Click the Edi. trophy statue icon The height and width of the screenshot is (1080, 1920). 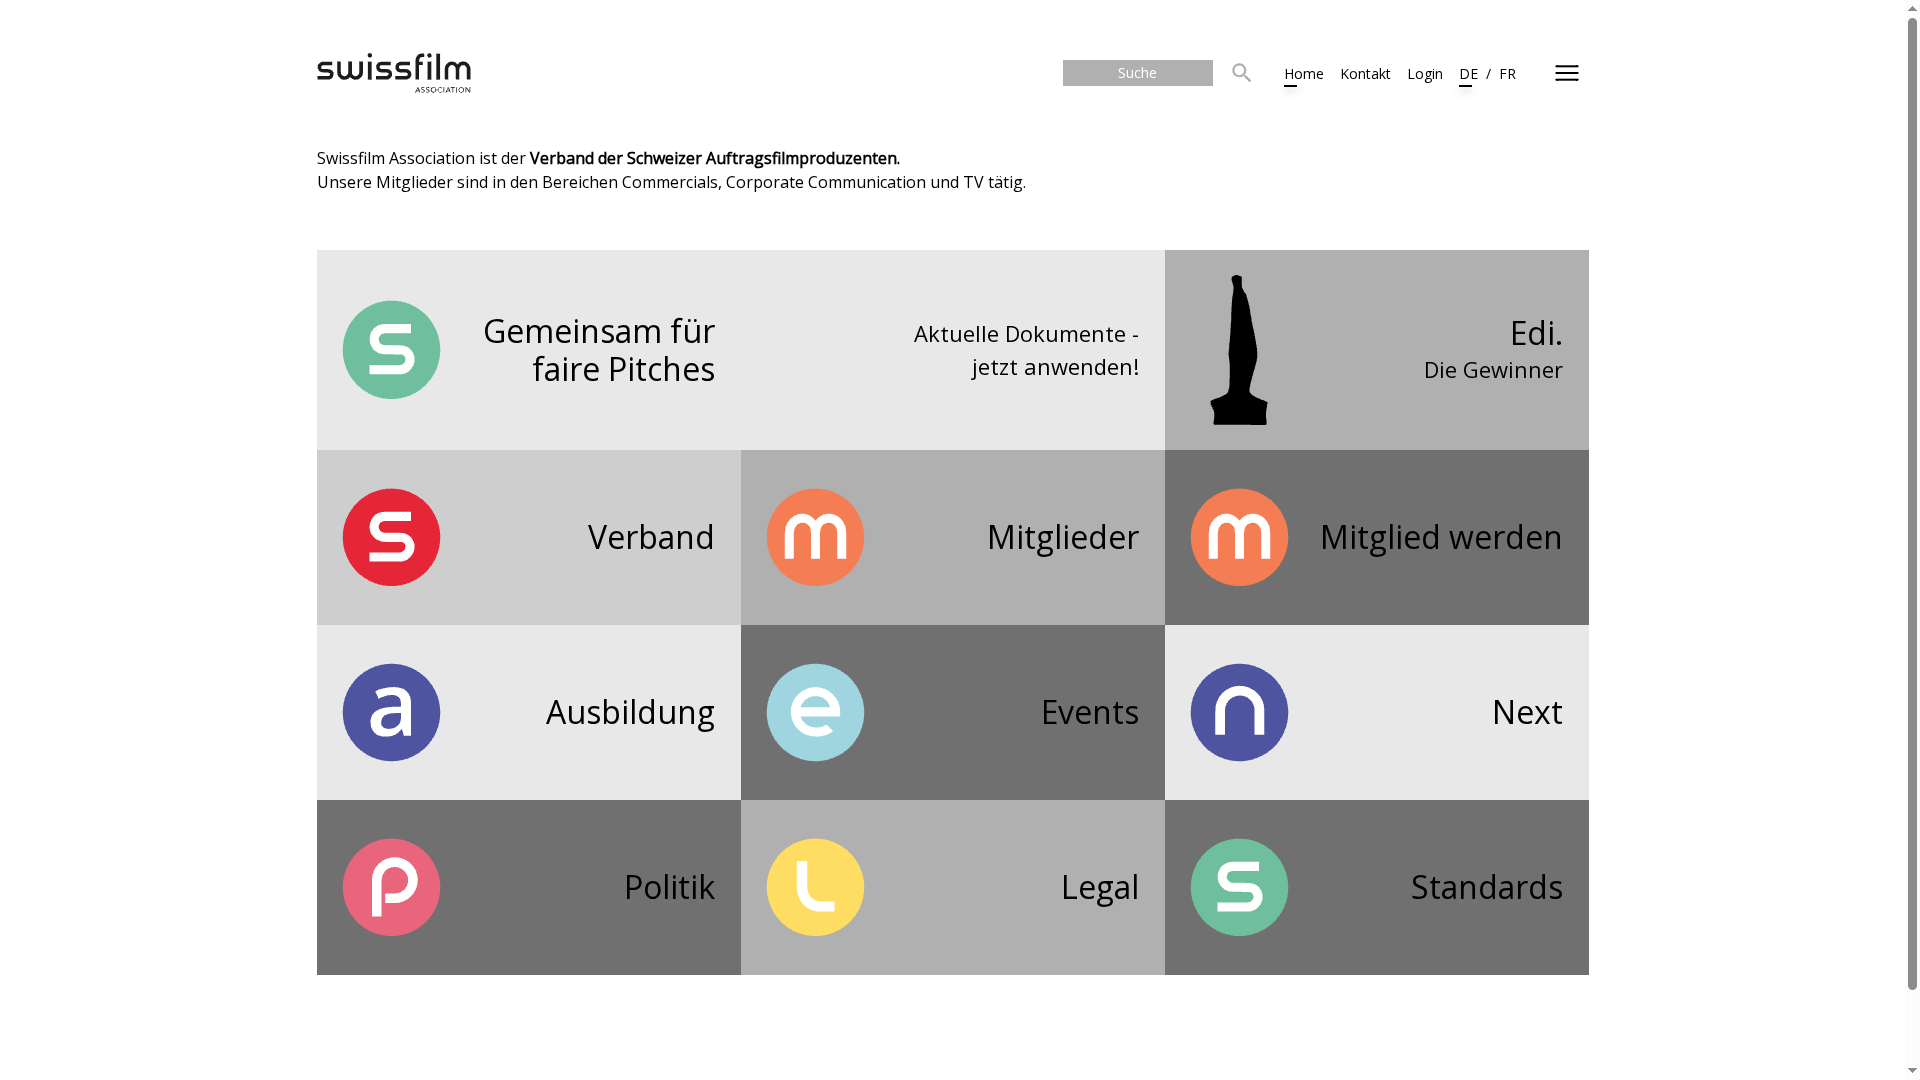1240,349
